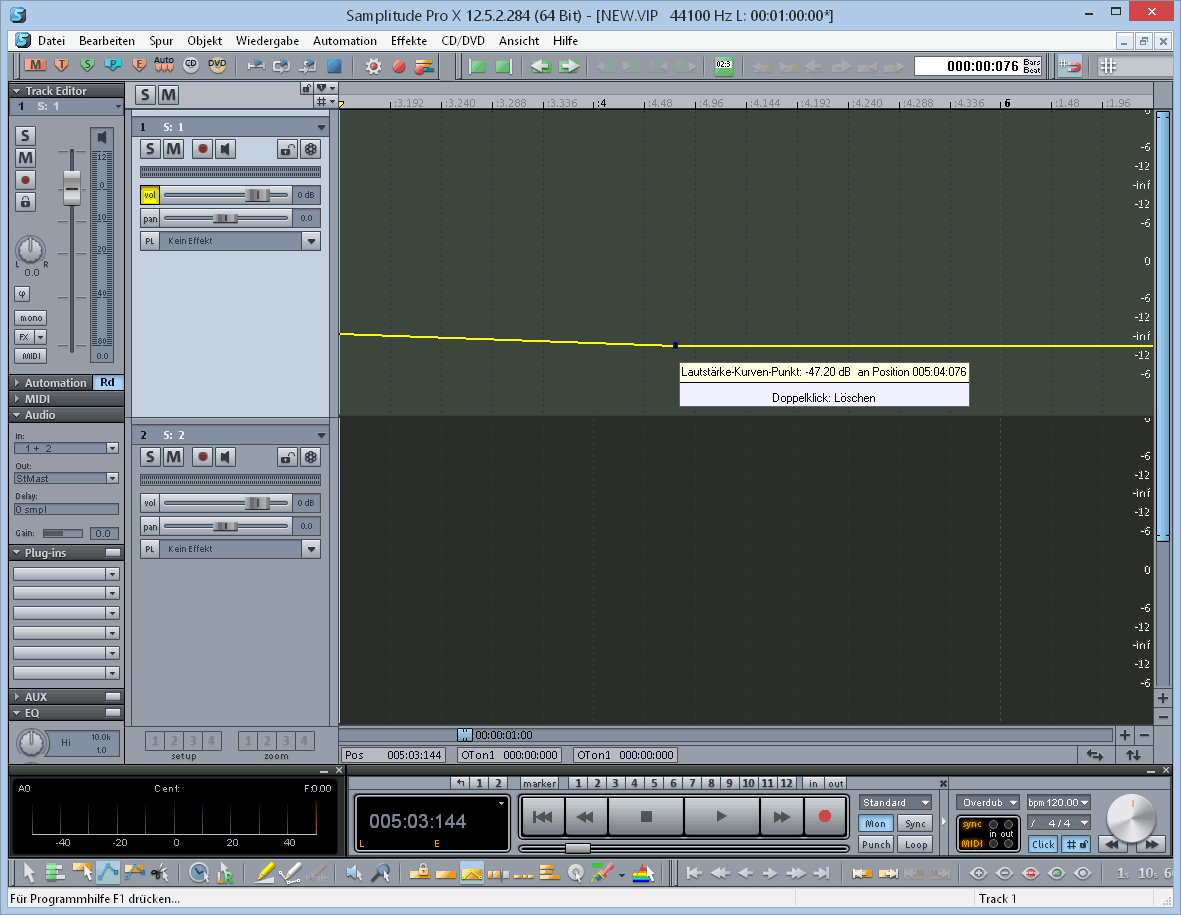Click the CD icon in the top toolbar

[191, 66]
